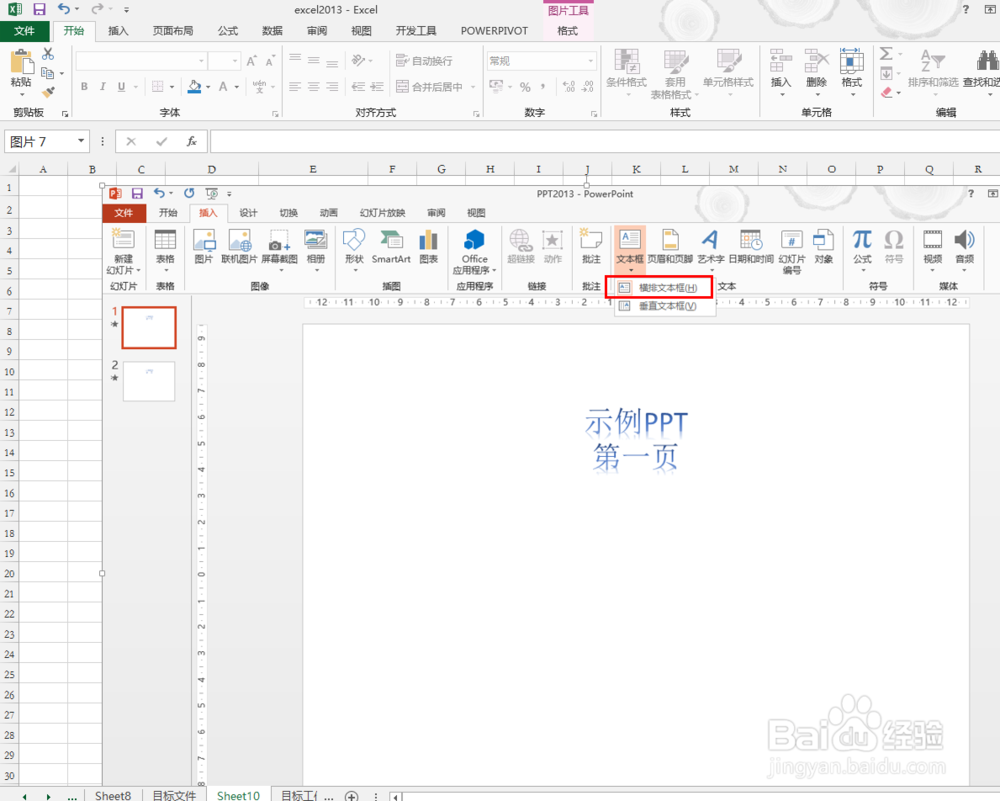Switch to sheet tab Sheet8

113,795
